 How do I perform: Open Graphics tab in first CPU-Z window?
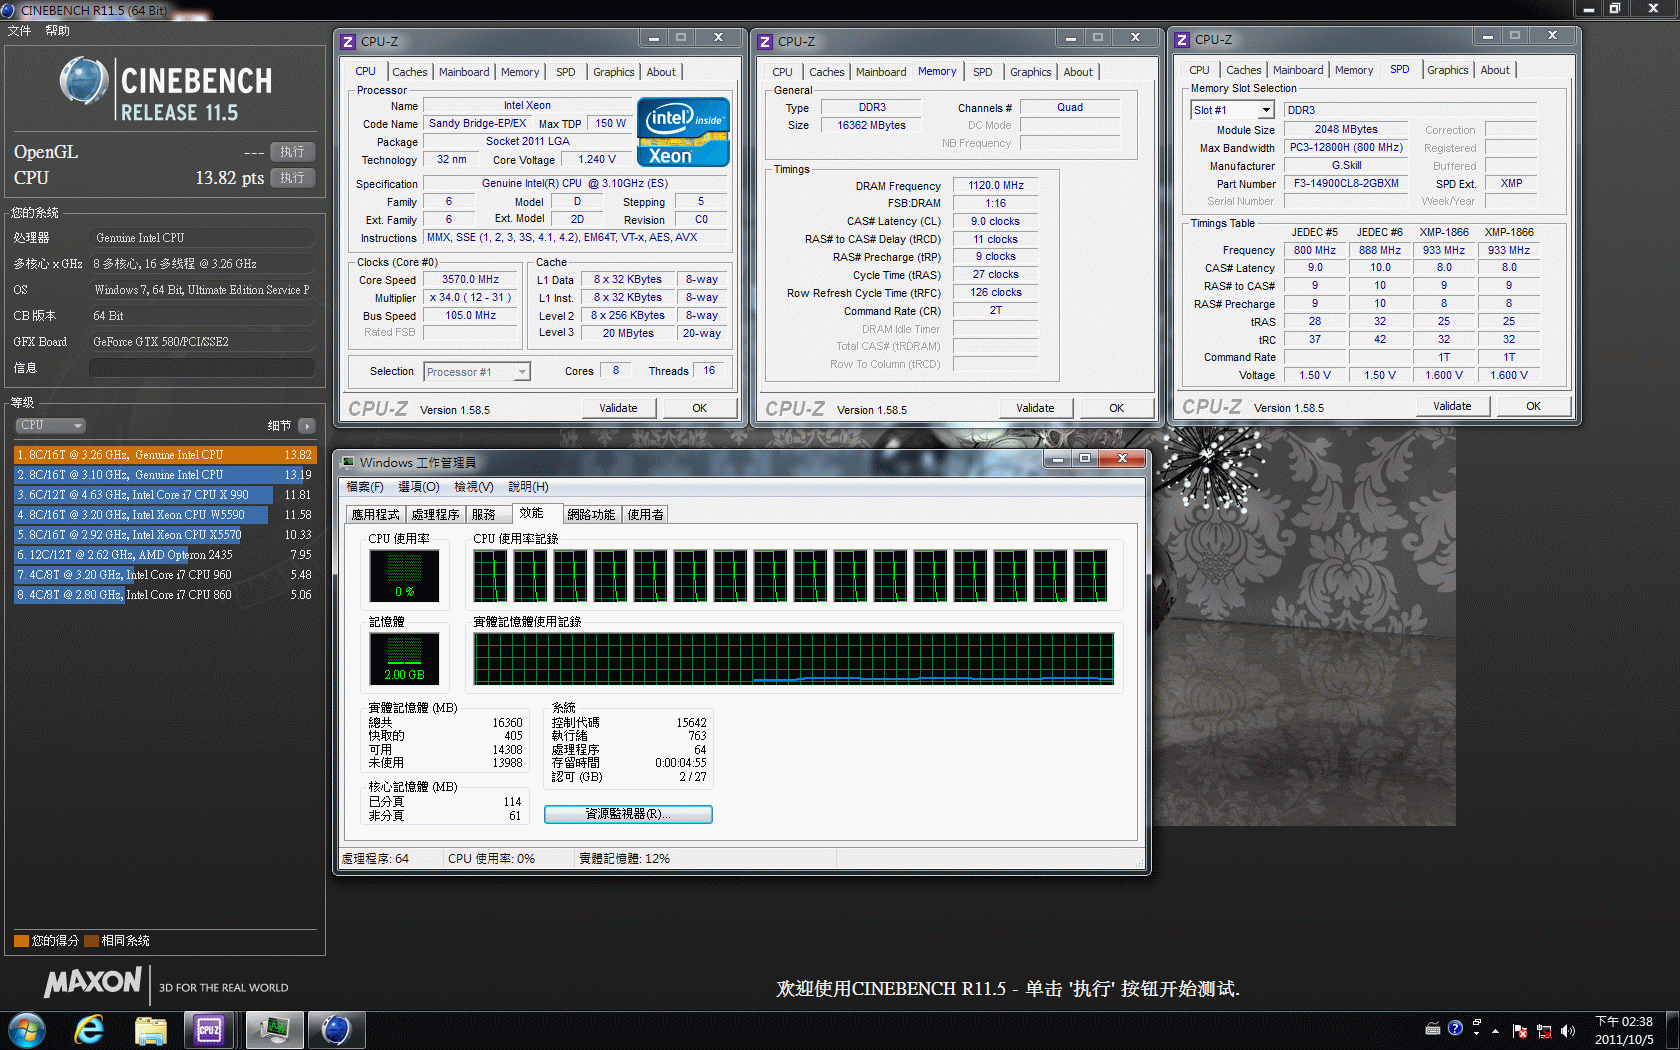(x=614, y=72)
